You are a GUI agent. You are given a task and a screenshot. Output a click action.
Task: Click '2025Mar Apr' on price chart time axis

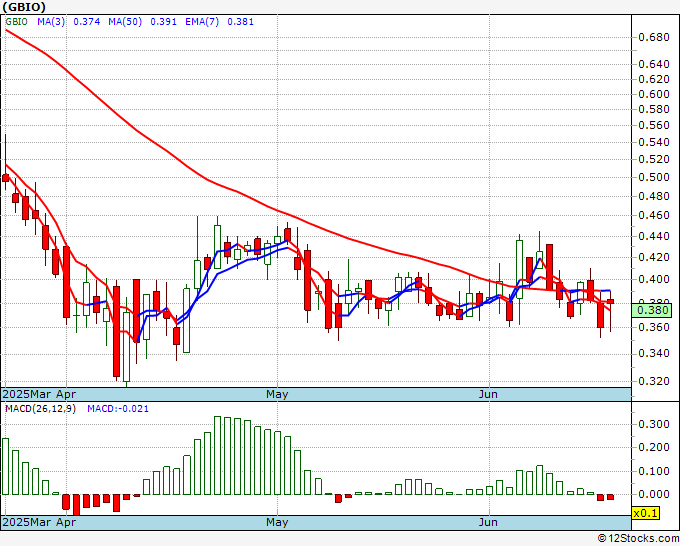pyautogui.click(x=39, y=394)
